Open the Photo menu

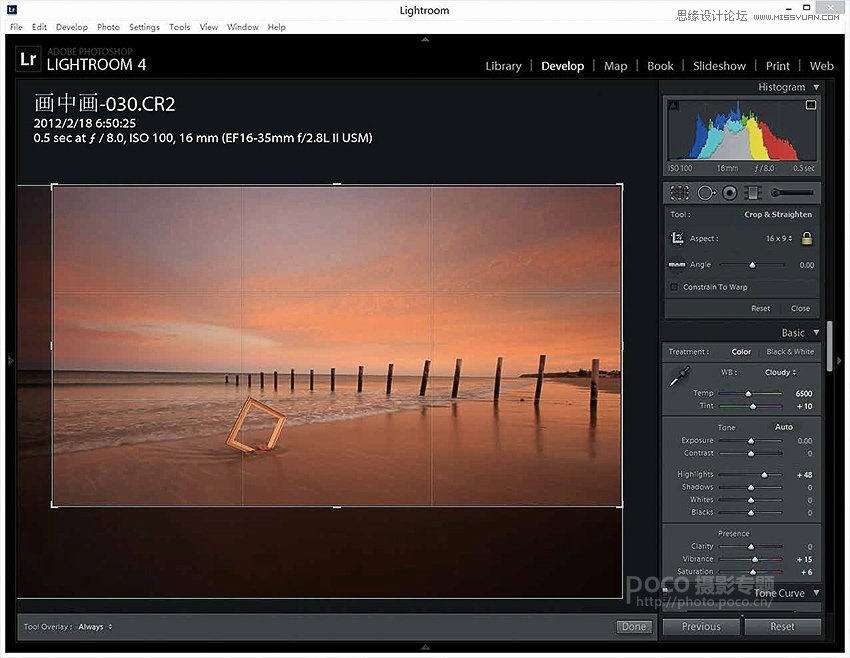click(108, 27)
